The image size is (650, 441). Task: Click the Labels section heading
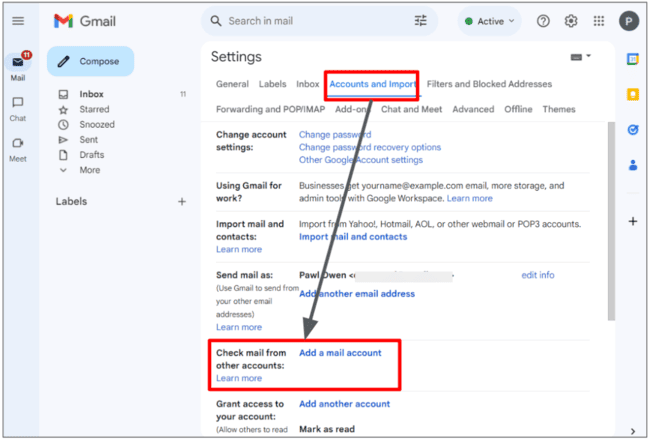71,202
